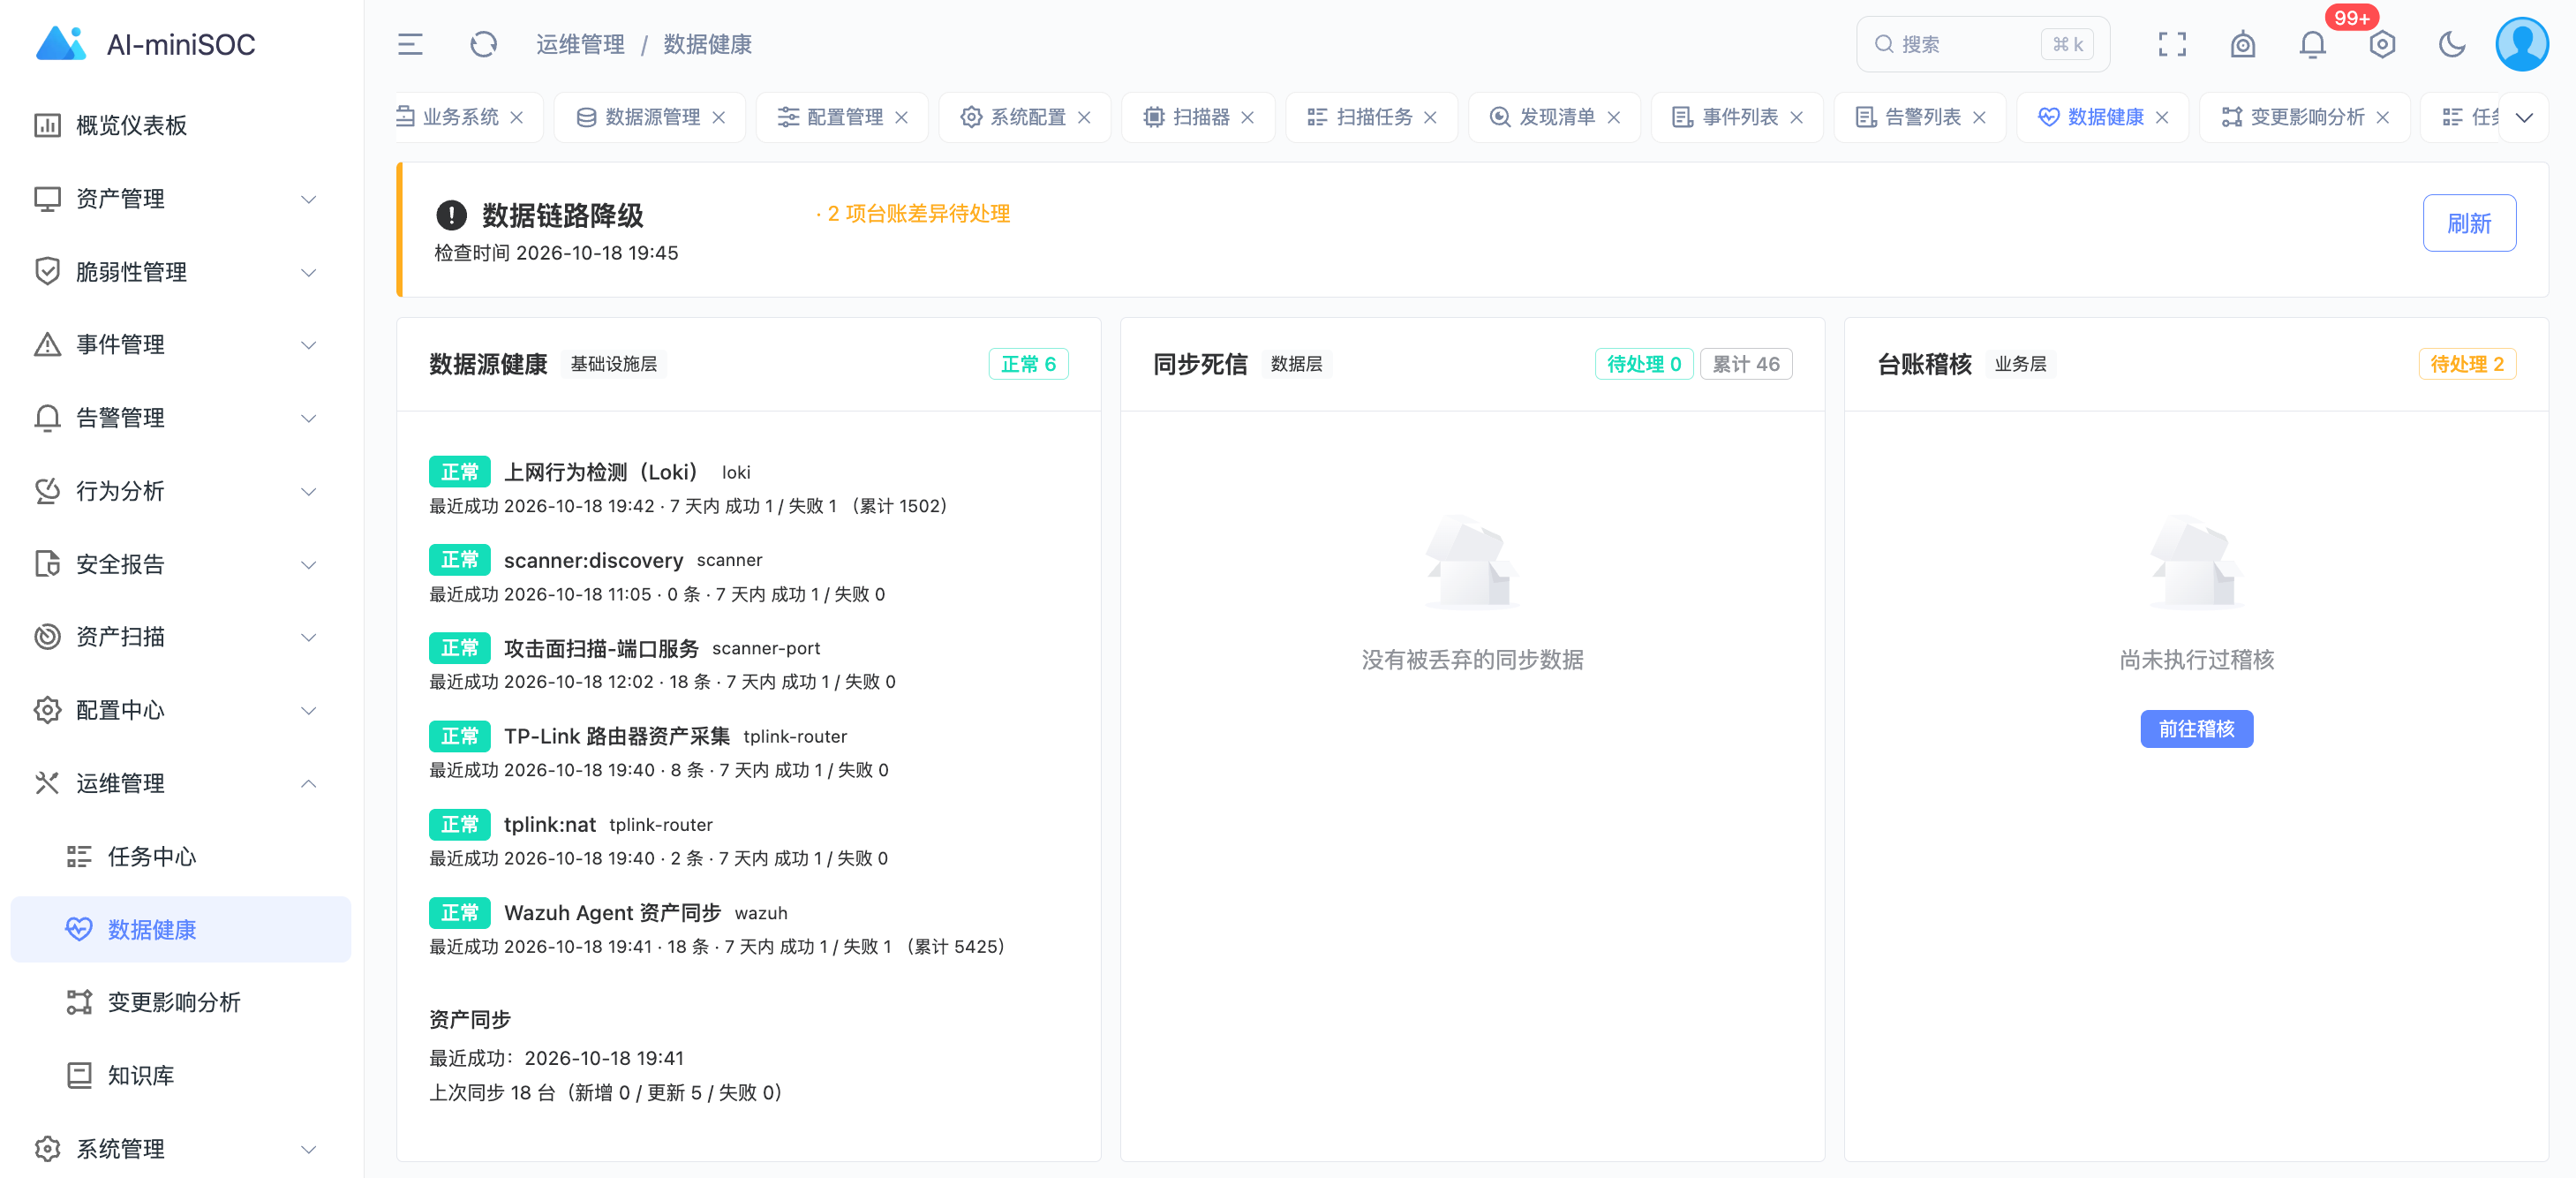Close the 数据源管理 tab
Image resolution: width=2576 pixels, height=1178 pixels.
pyautogui.click(x=719, y=117)
